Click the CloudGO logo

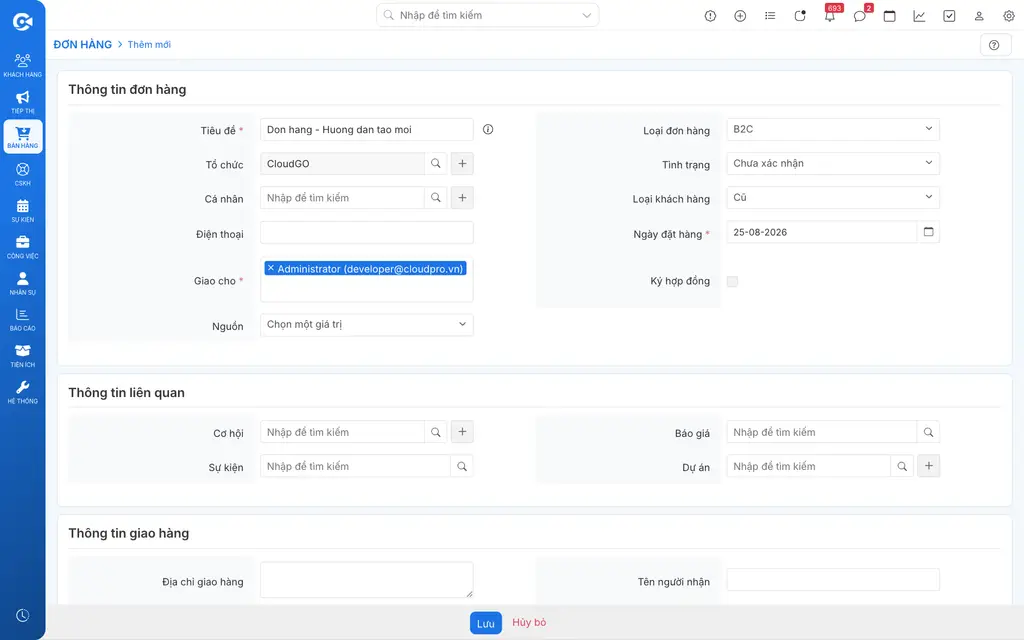[x=23, y=22]
